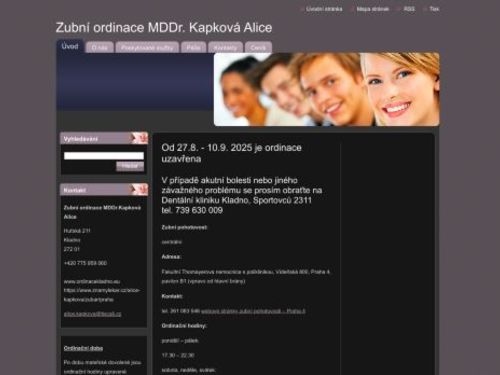This screenshot has width=500, height=375.
Task: Click the Zubní pohotovost label
Action: (184, 227)
